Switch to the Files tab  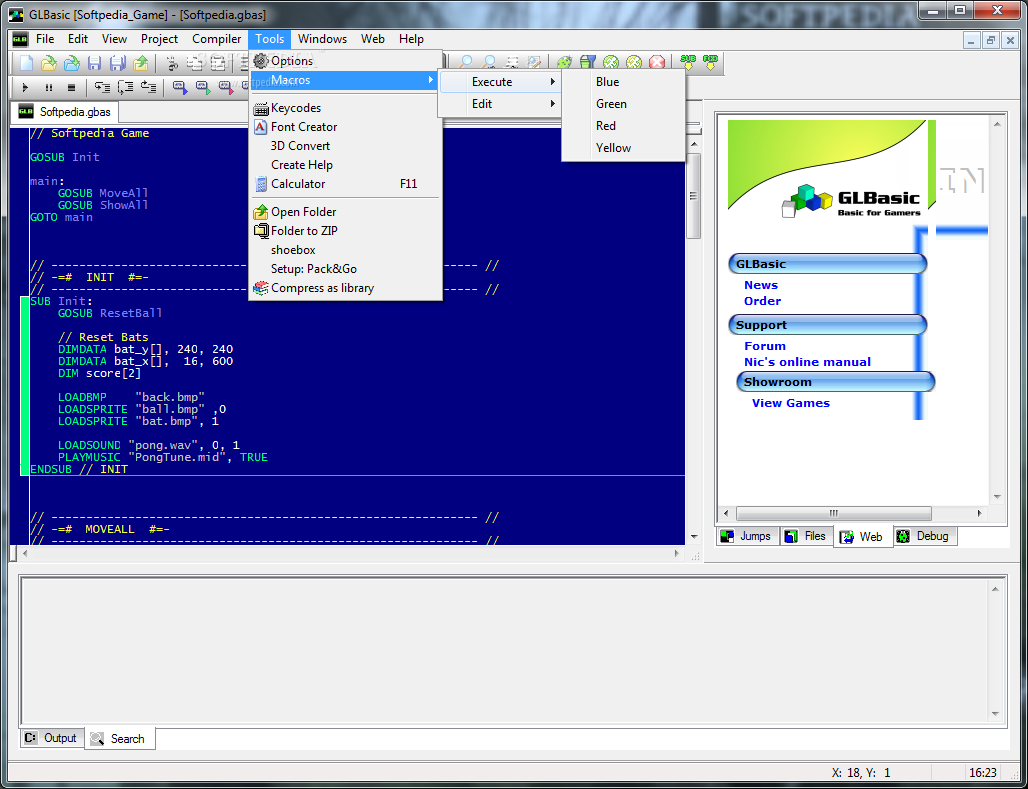(x=806, y=536)
